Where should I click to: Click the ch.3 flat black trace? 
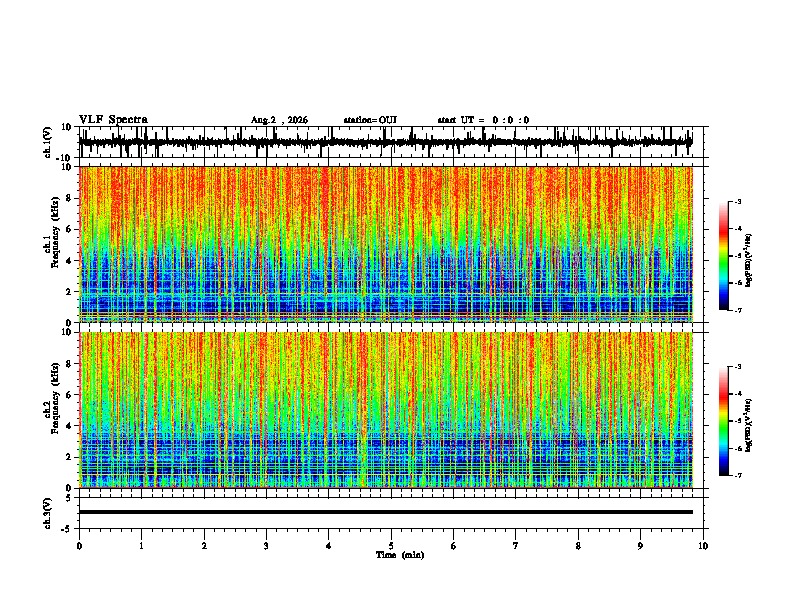pos(386,512)
